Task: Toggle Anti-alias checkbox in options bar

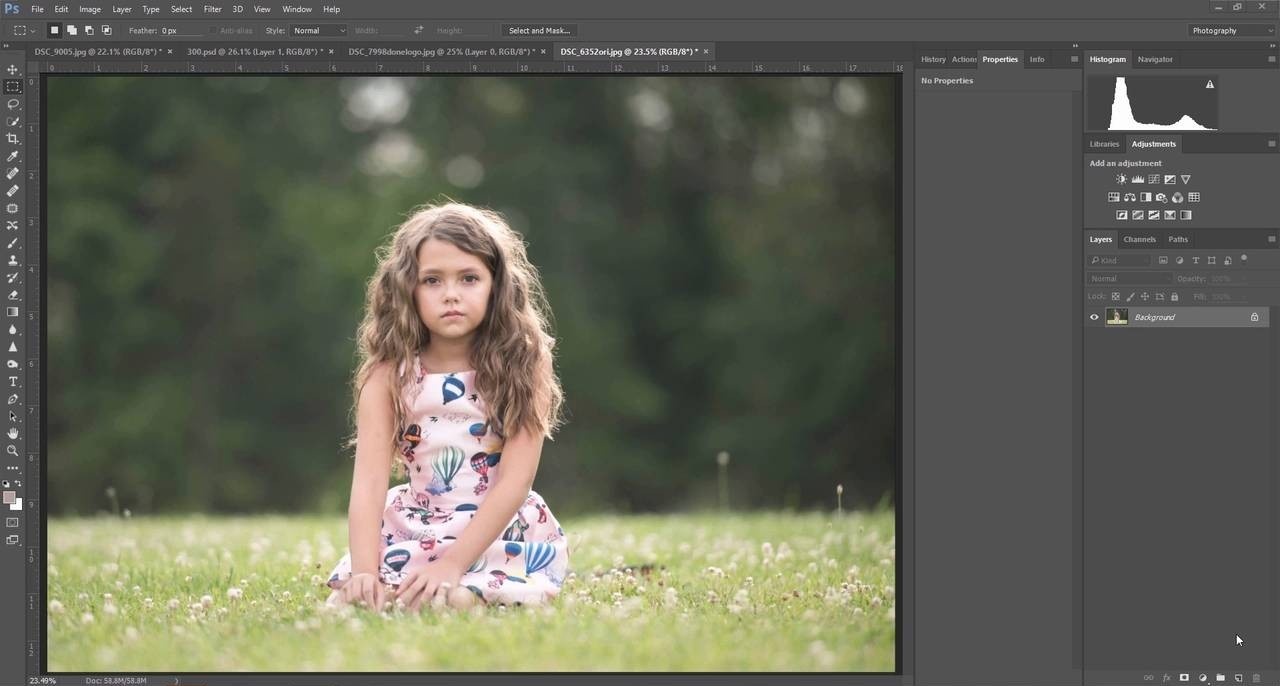Action: click(214, 31)
